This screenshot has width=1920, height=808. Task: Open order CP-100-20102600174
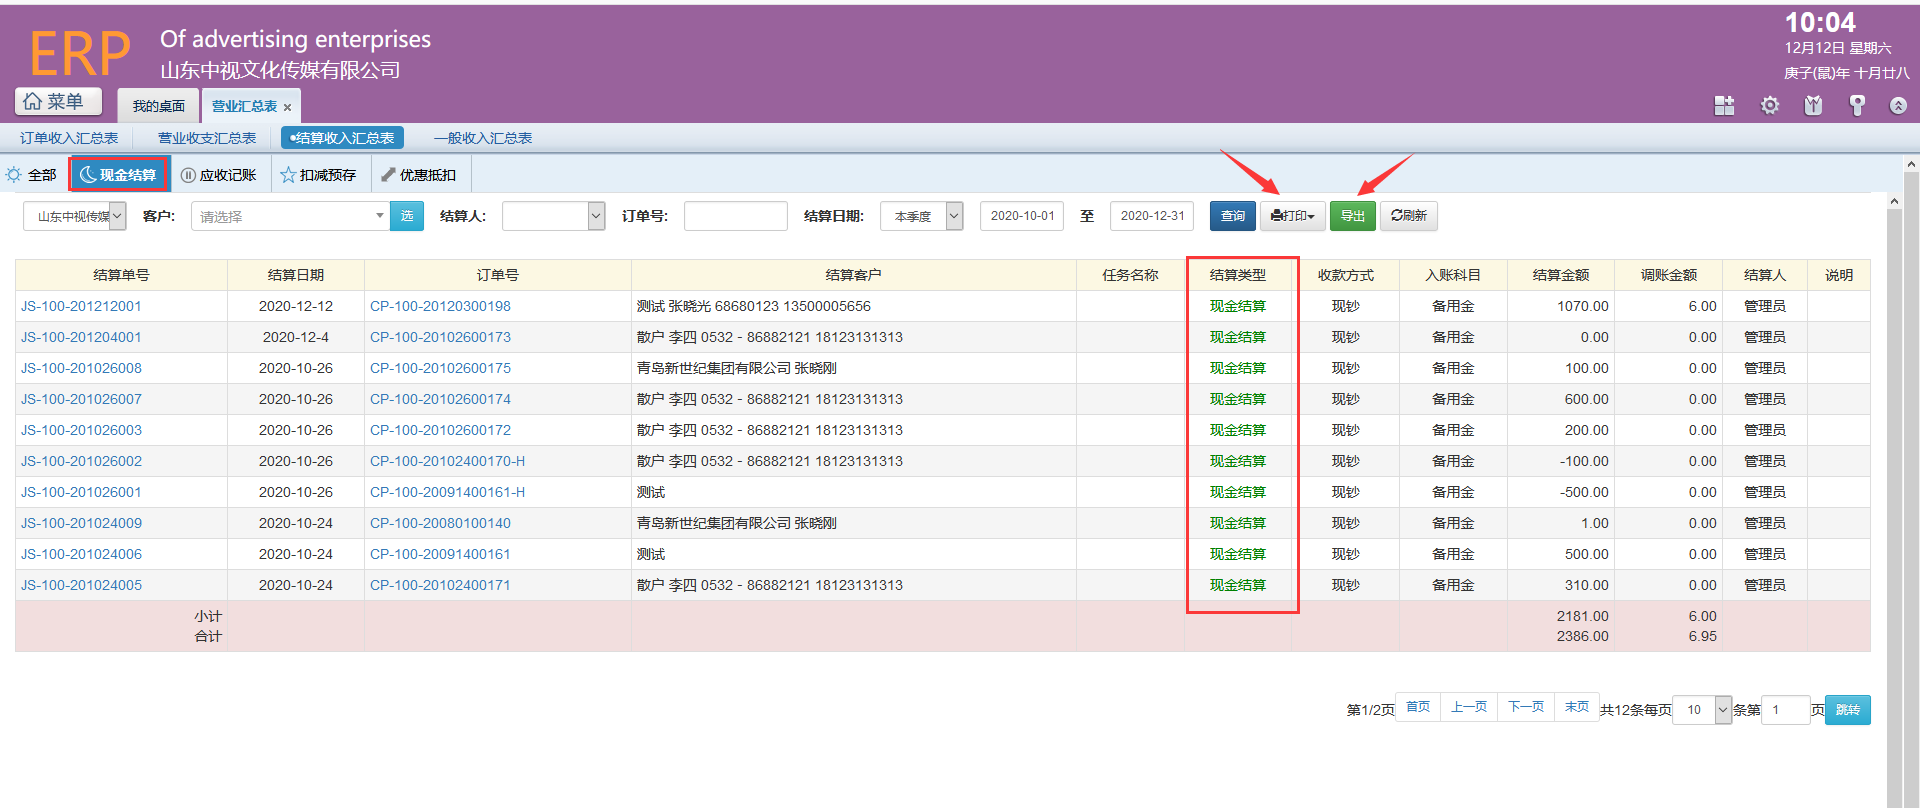(x=440, y=399)
